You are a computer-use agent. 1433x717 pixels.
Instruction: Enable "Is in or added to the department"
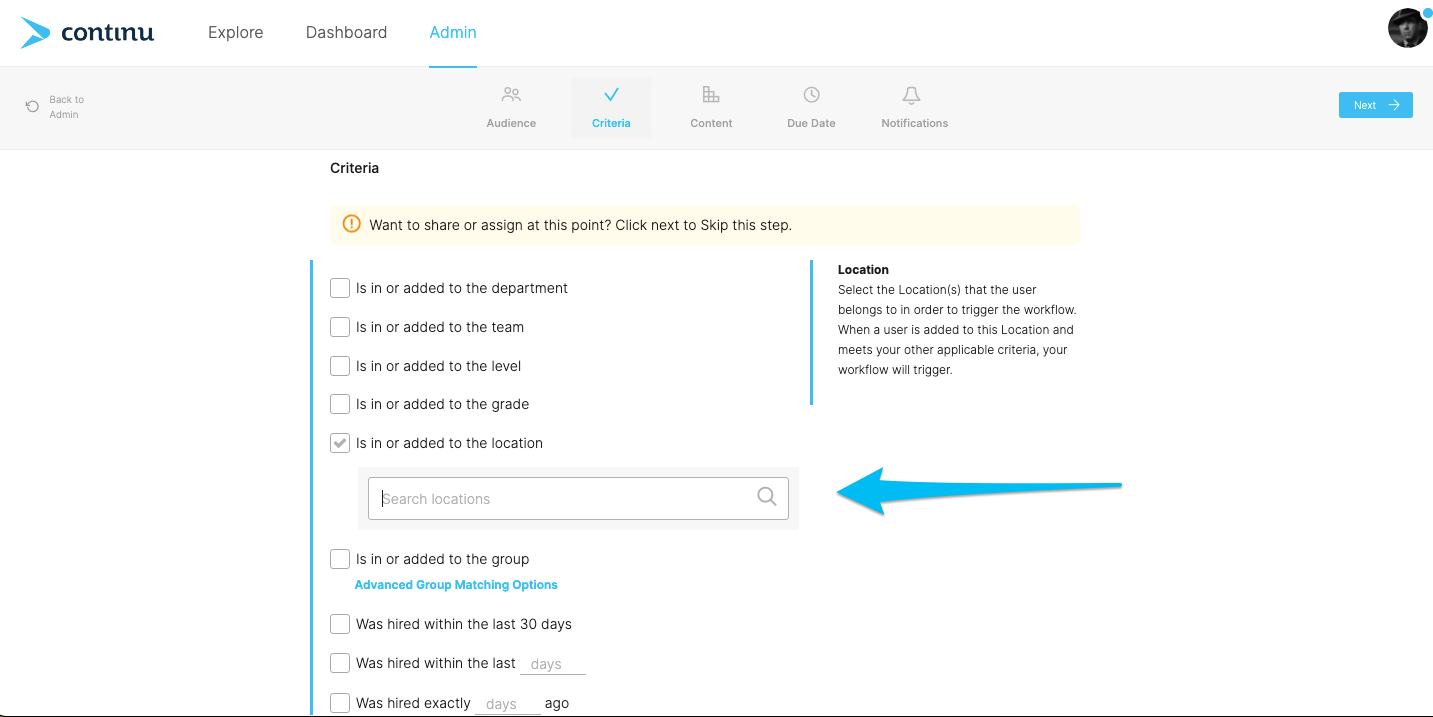coord(340,288)
